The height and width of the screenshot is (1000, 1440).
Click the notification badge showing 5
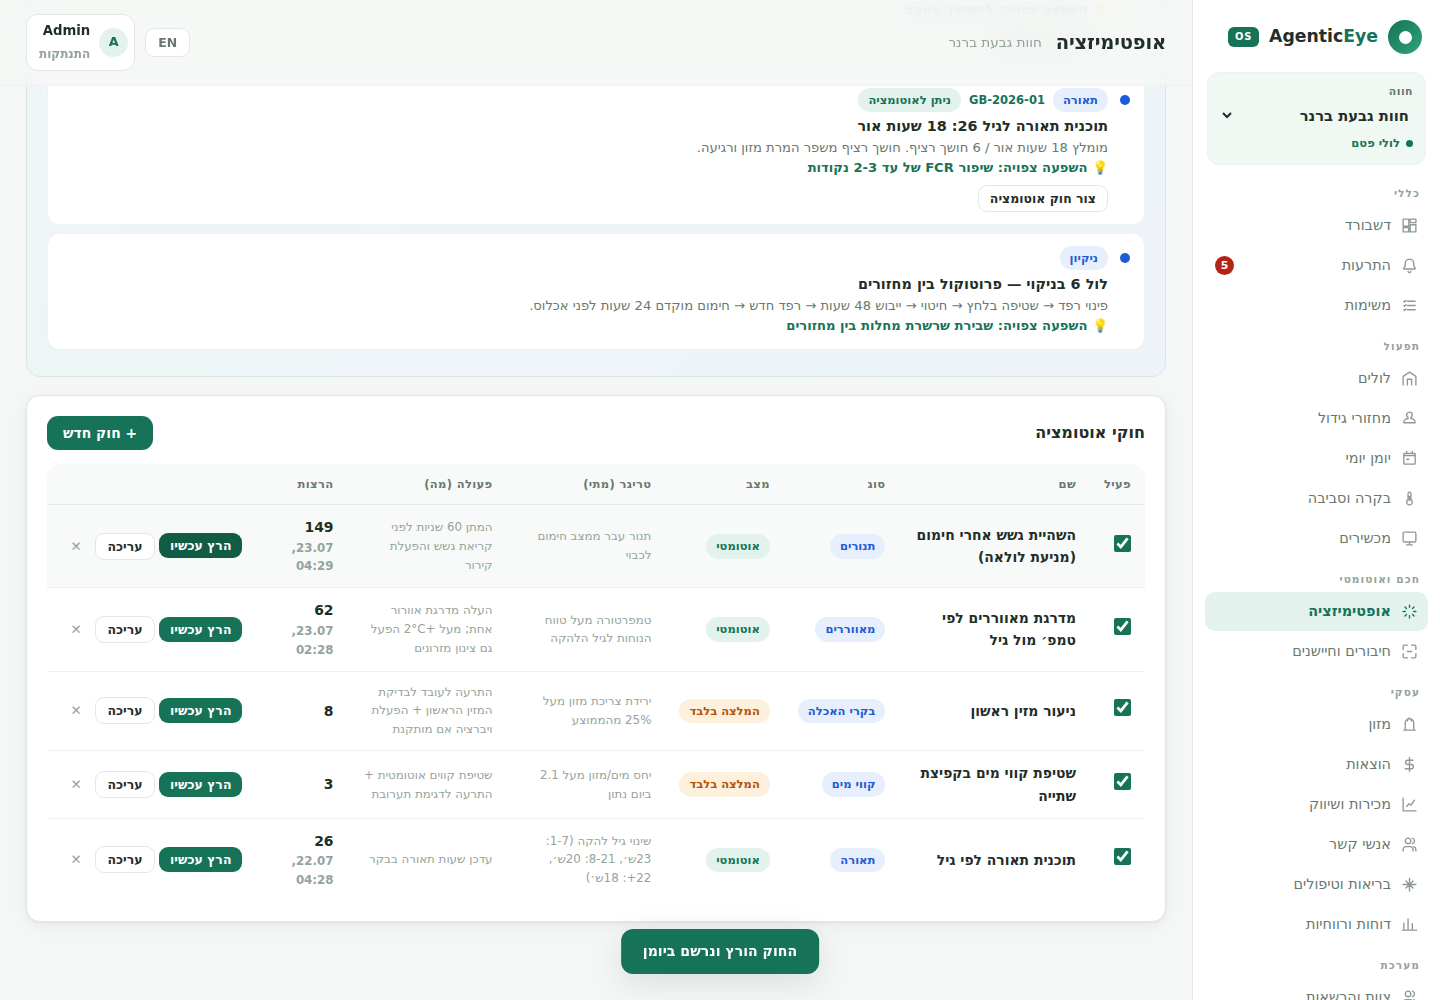(1224, 265)
